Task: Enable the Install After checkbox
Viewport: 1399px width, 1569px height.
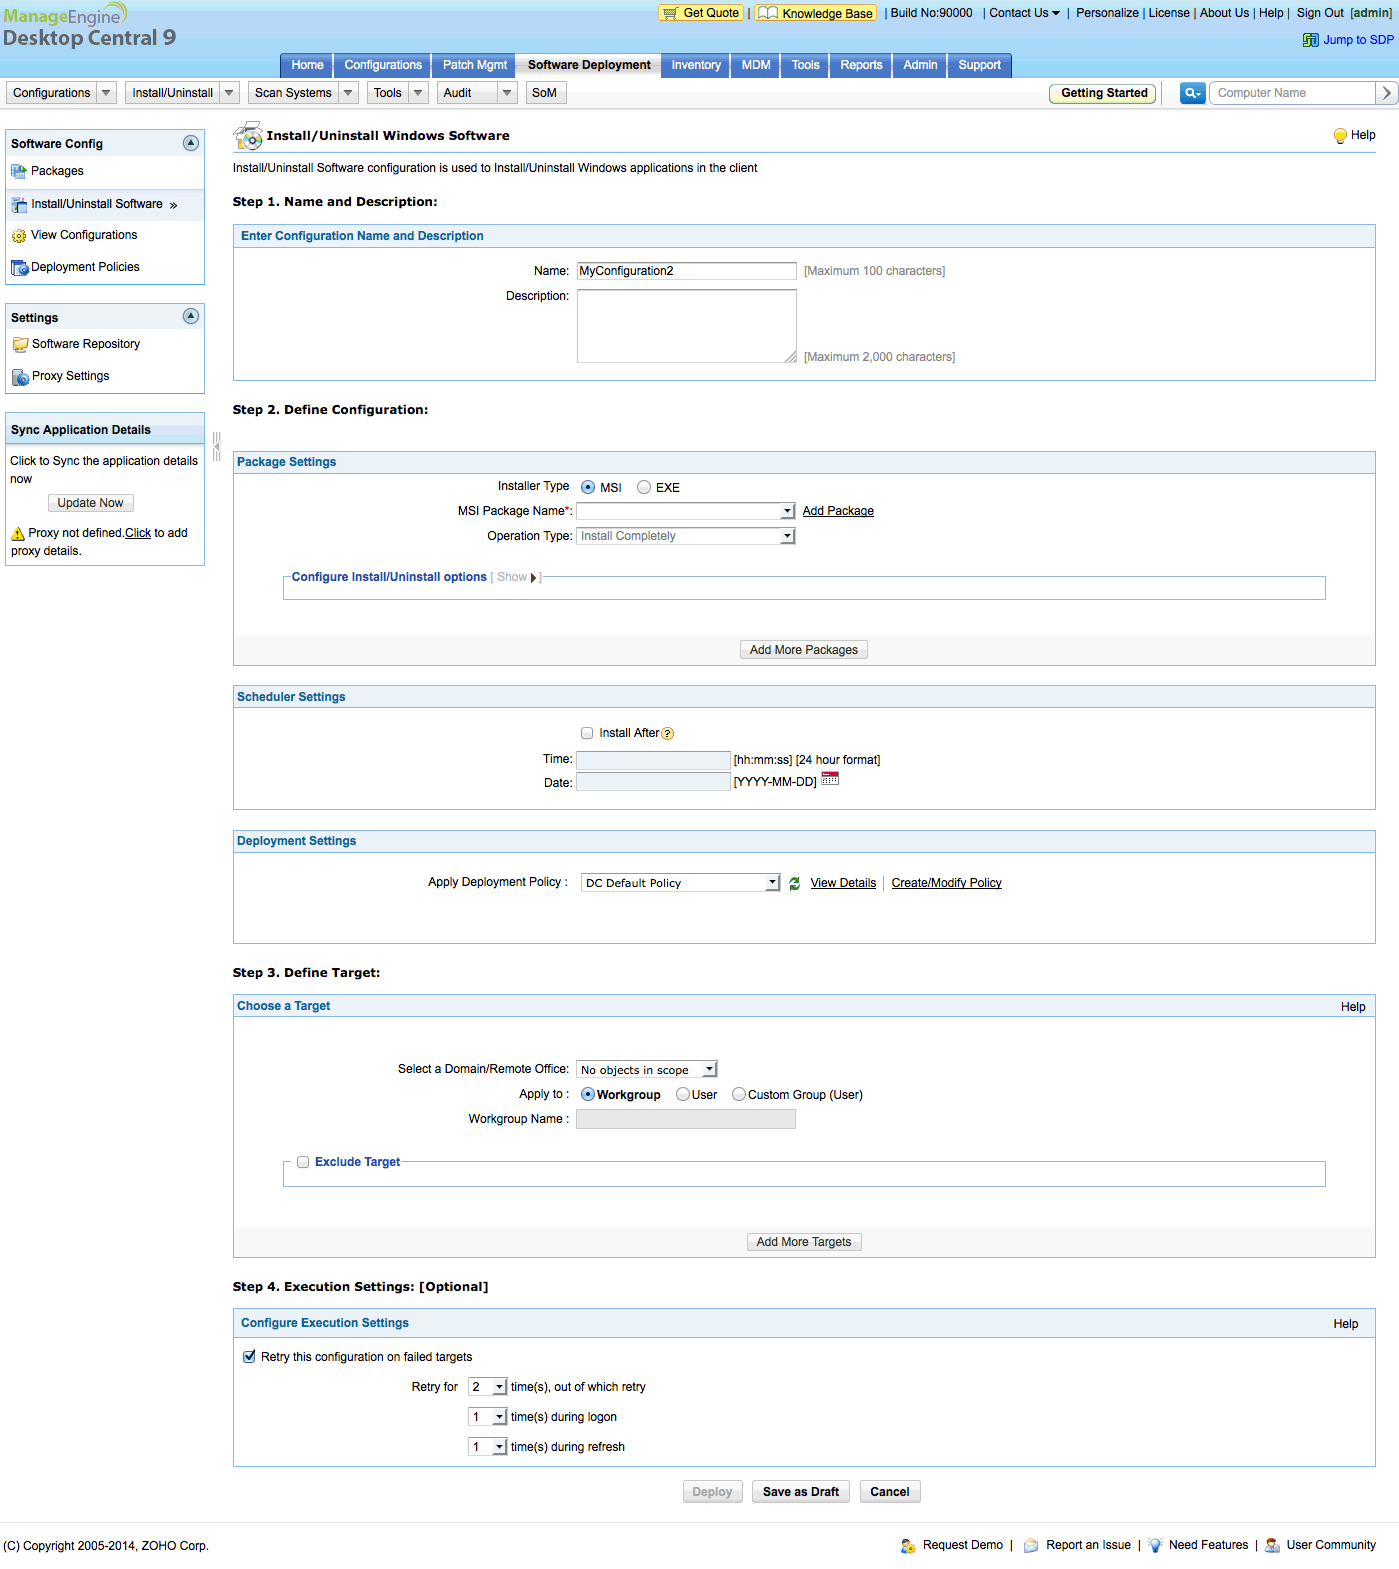Action: [x=587, y=733]
